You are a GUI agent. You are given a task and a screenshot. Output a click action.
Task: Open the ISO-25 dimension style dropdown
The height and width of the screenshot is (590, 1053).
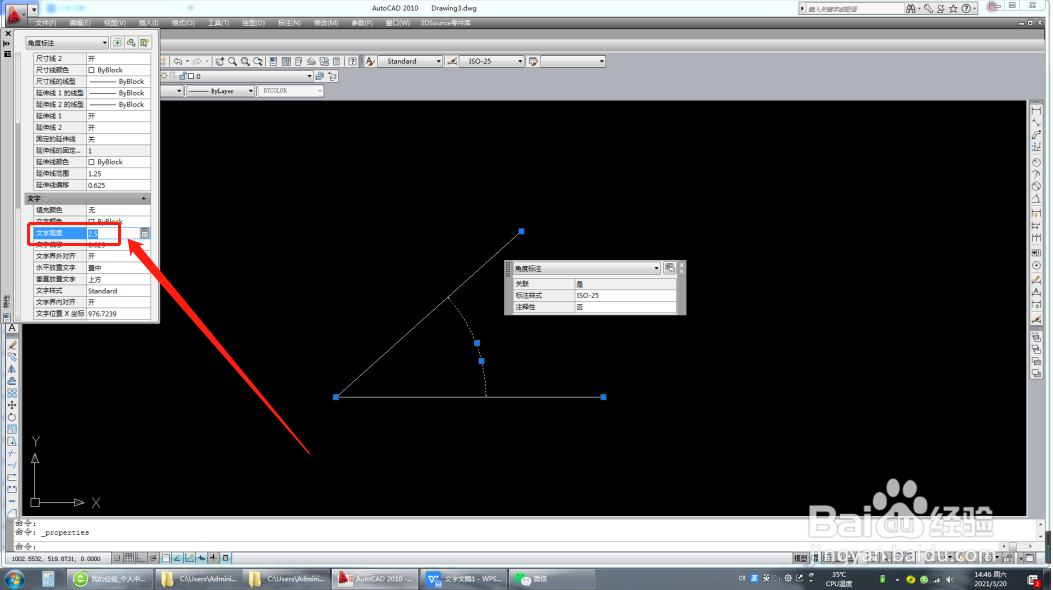point(492,61)
